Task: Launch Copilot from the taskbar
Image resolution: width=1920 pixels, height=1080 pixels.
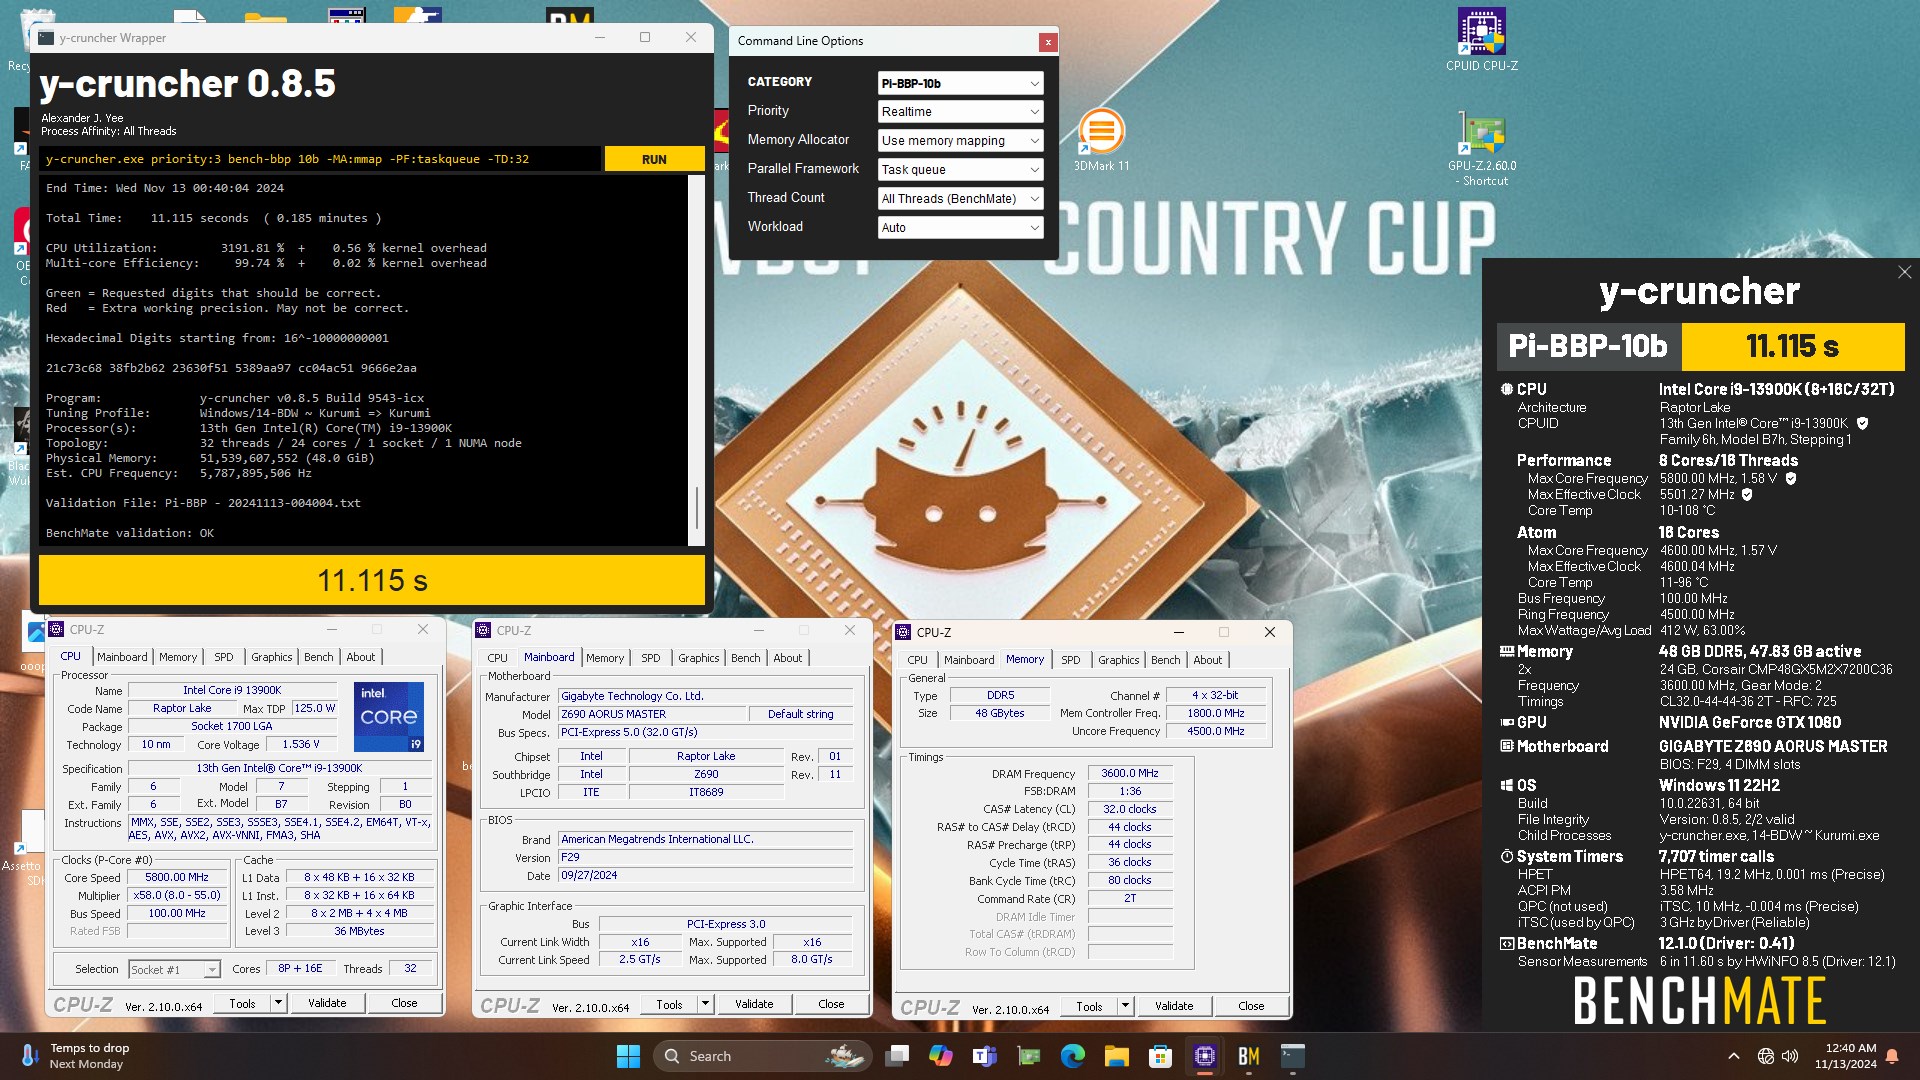Action: pyautogui.click(x=941, y=1056)
